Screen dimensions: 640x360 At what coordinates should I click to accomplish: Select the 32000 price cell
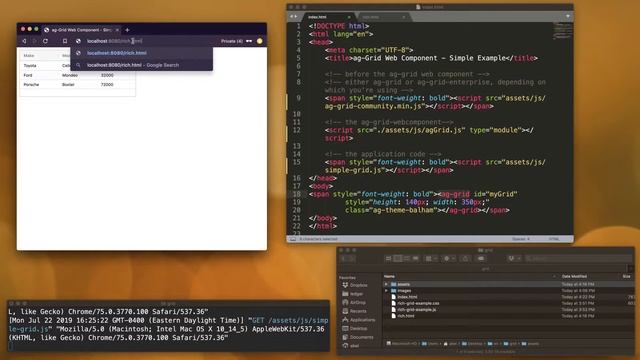point(107,75)
